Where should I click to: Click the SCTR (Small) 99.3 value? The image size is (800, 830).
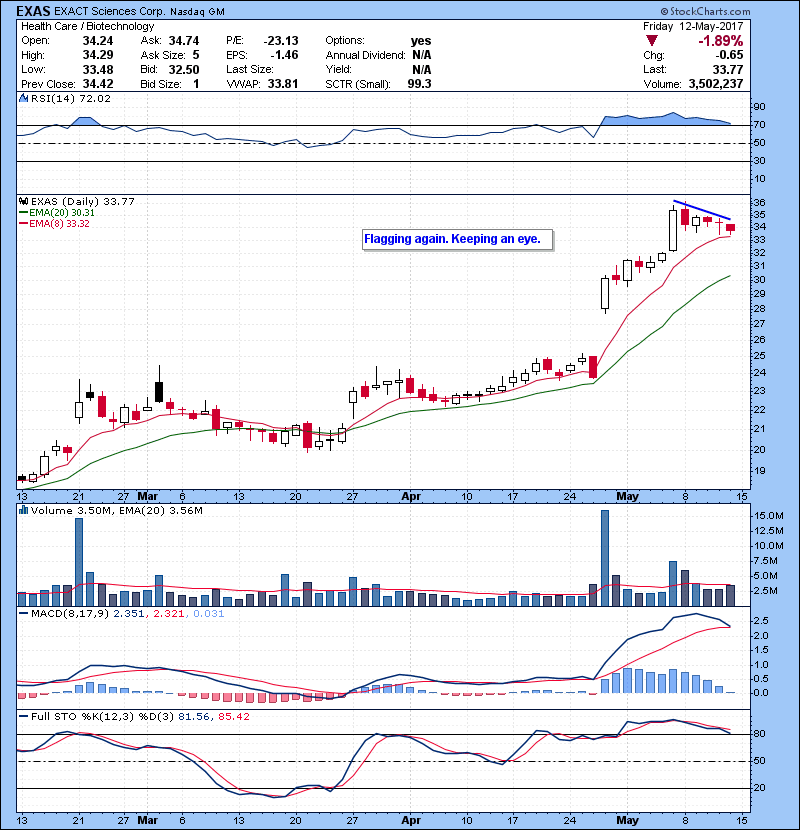pos(418,84)
